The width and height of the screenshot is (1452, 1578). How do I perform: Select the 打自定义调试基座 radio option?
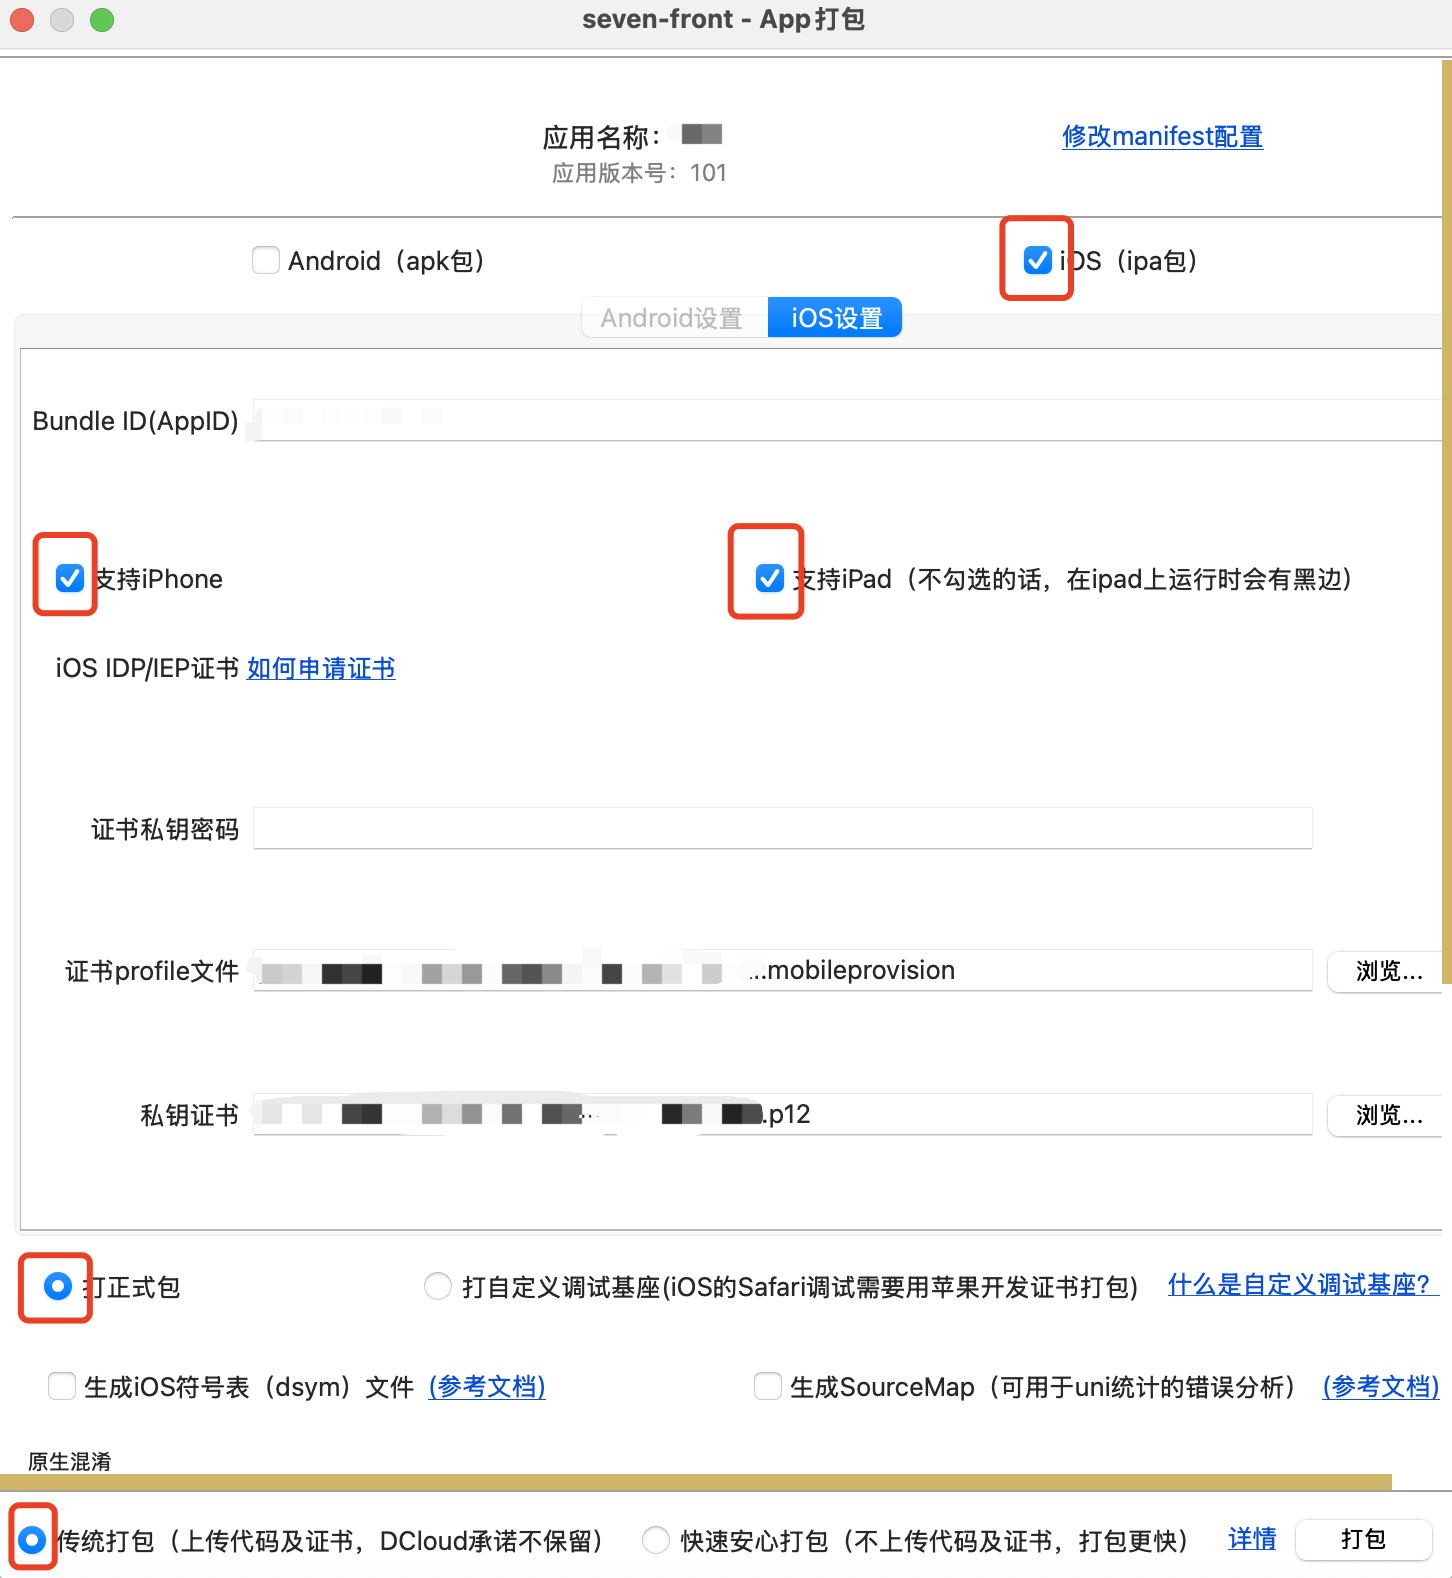point(438,1286)
